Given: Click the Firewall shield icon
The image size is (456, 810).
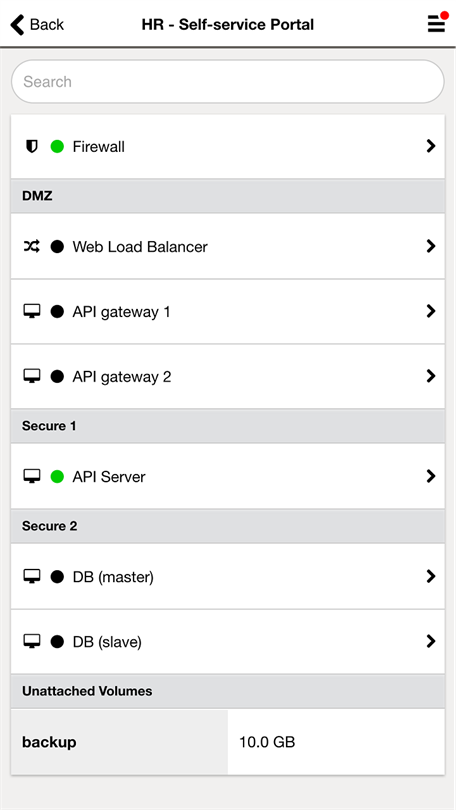Looking at the screenshot, I should point(32,147).
